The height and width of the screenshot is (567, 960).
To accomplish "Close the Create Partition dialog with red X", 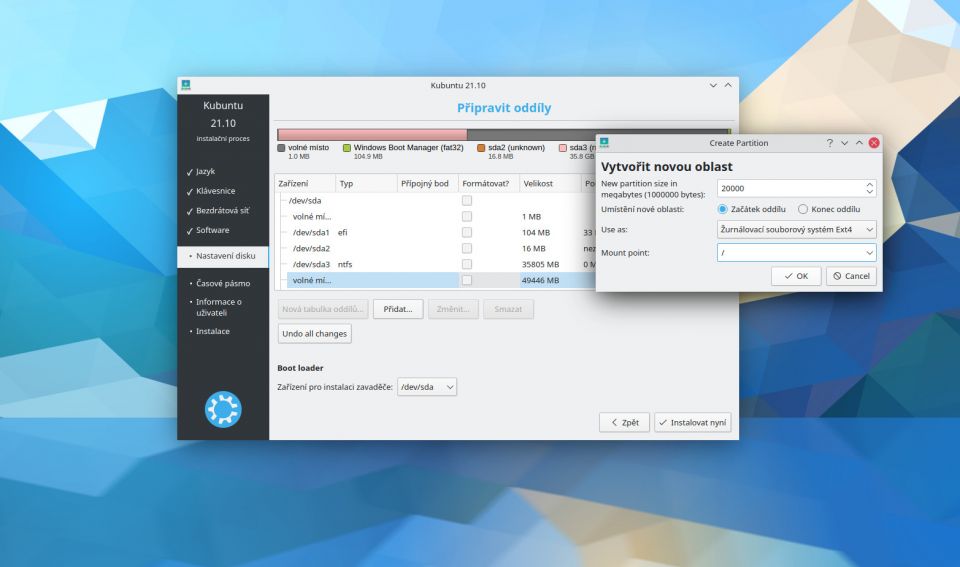I will [x=874, y=143].
